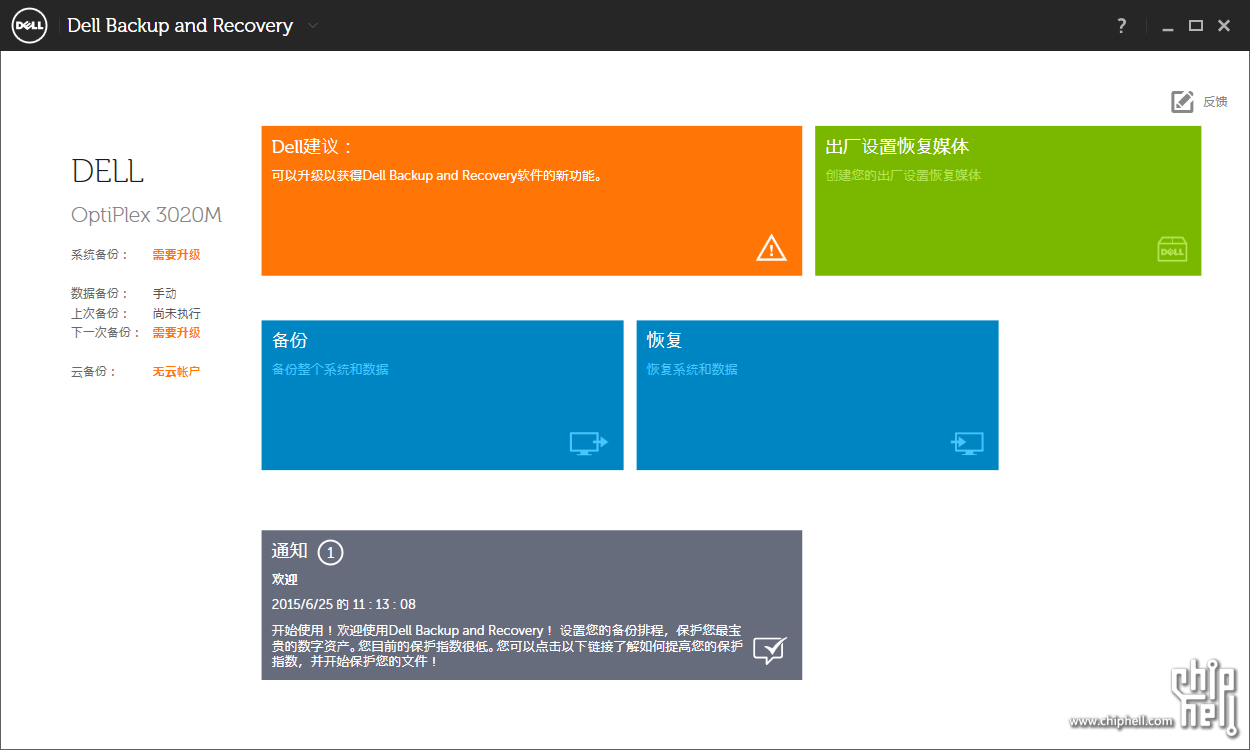
Task: Click the 反馈 feedback edit icon
Action: click(x=1182, y=101)
